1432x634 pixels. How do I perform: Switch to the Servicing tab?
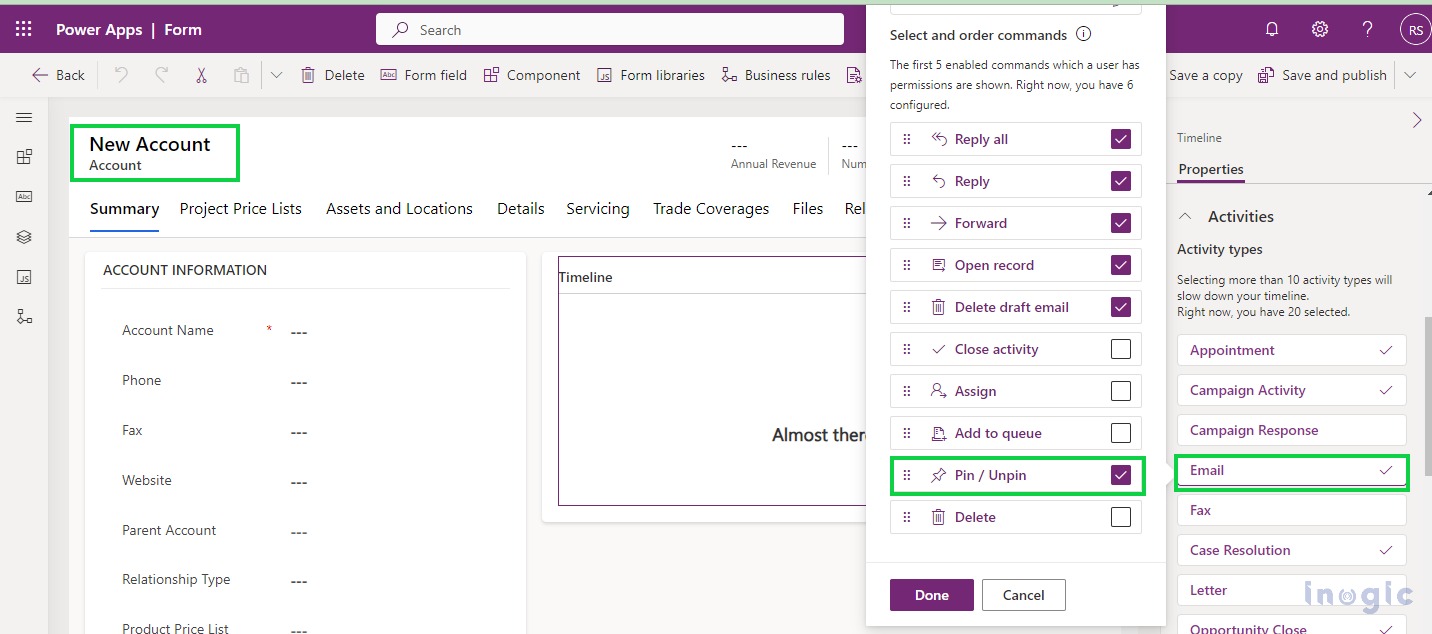coord(598,209)
